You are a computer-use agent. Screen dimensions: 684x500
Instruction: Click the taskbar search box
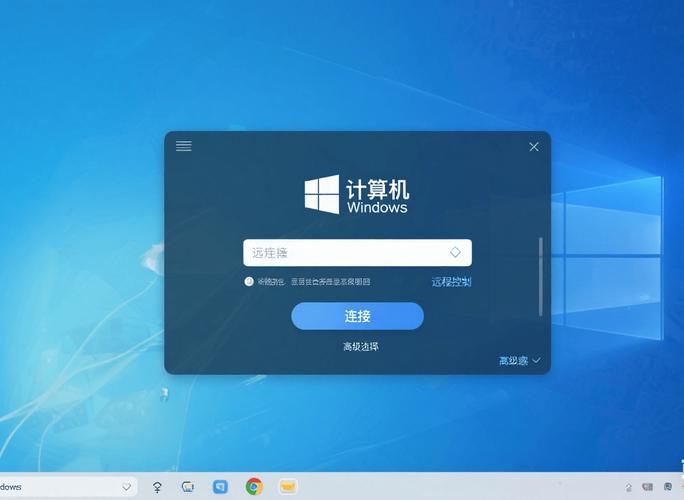tap(68, 486)
